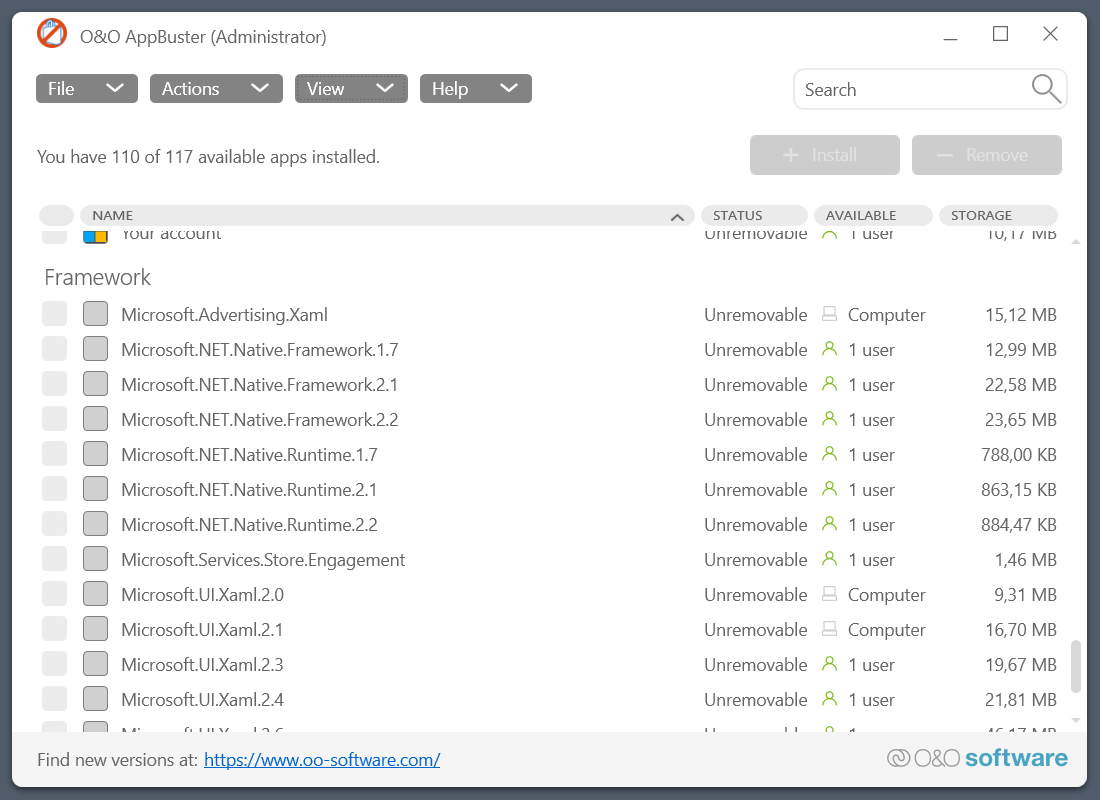Click the Remove button

pyautogui.click(x=986, y=155)
